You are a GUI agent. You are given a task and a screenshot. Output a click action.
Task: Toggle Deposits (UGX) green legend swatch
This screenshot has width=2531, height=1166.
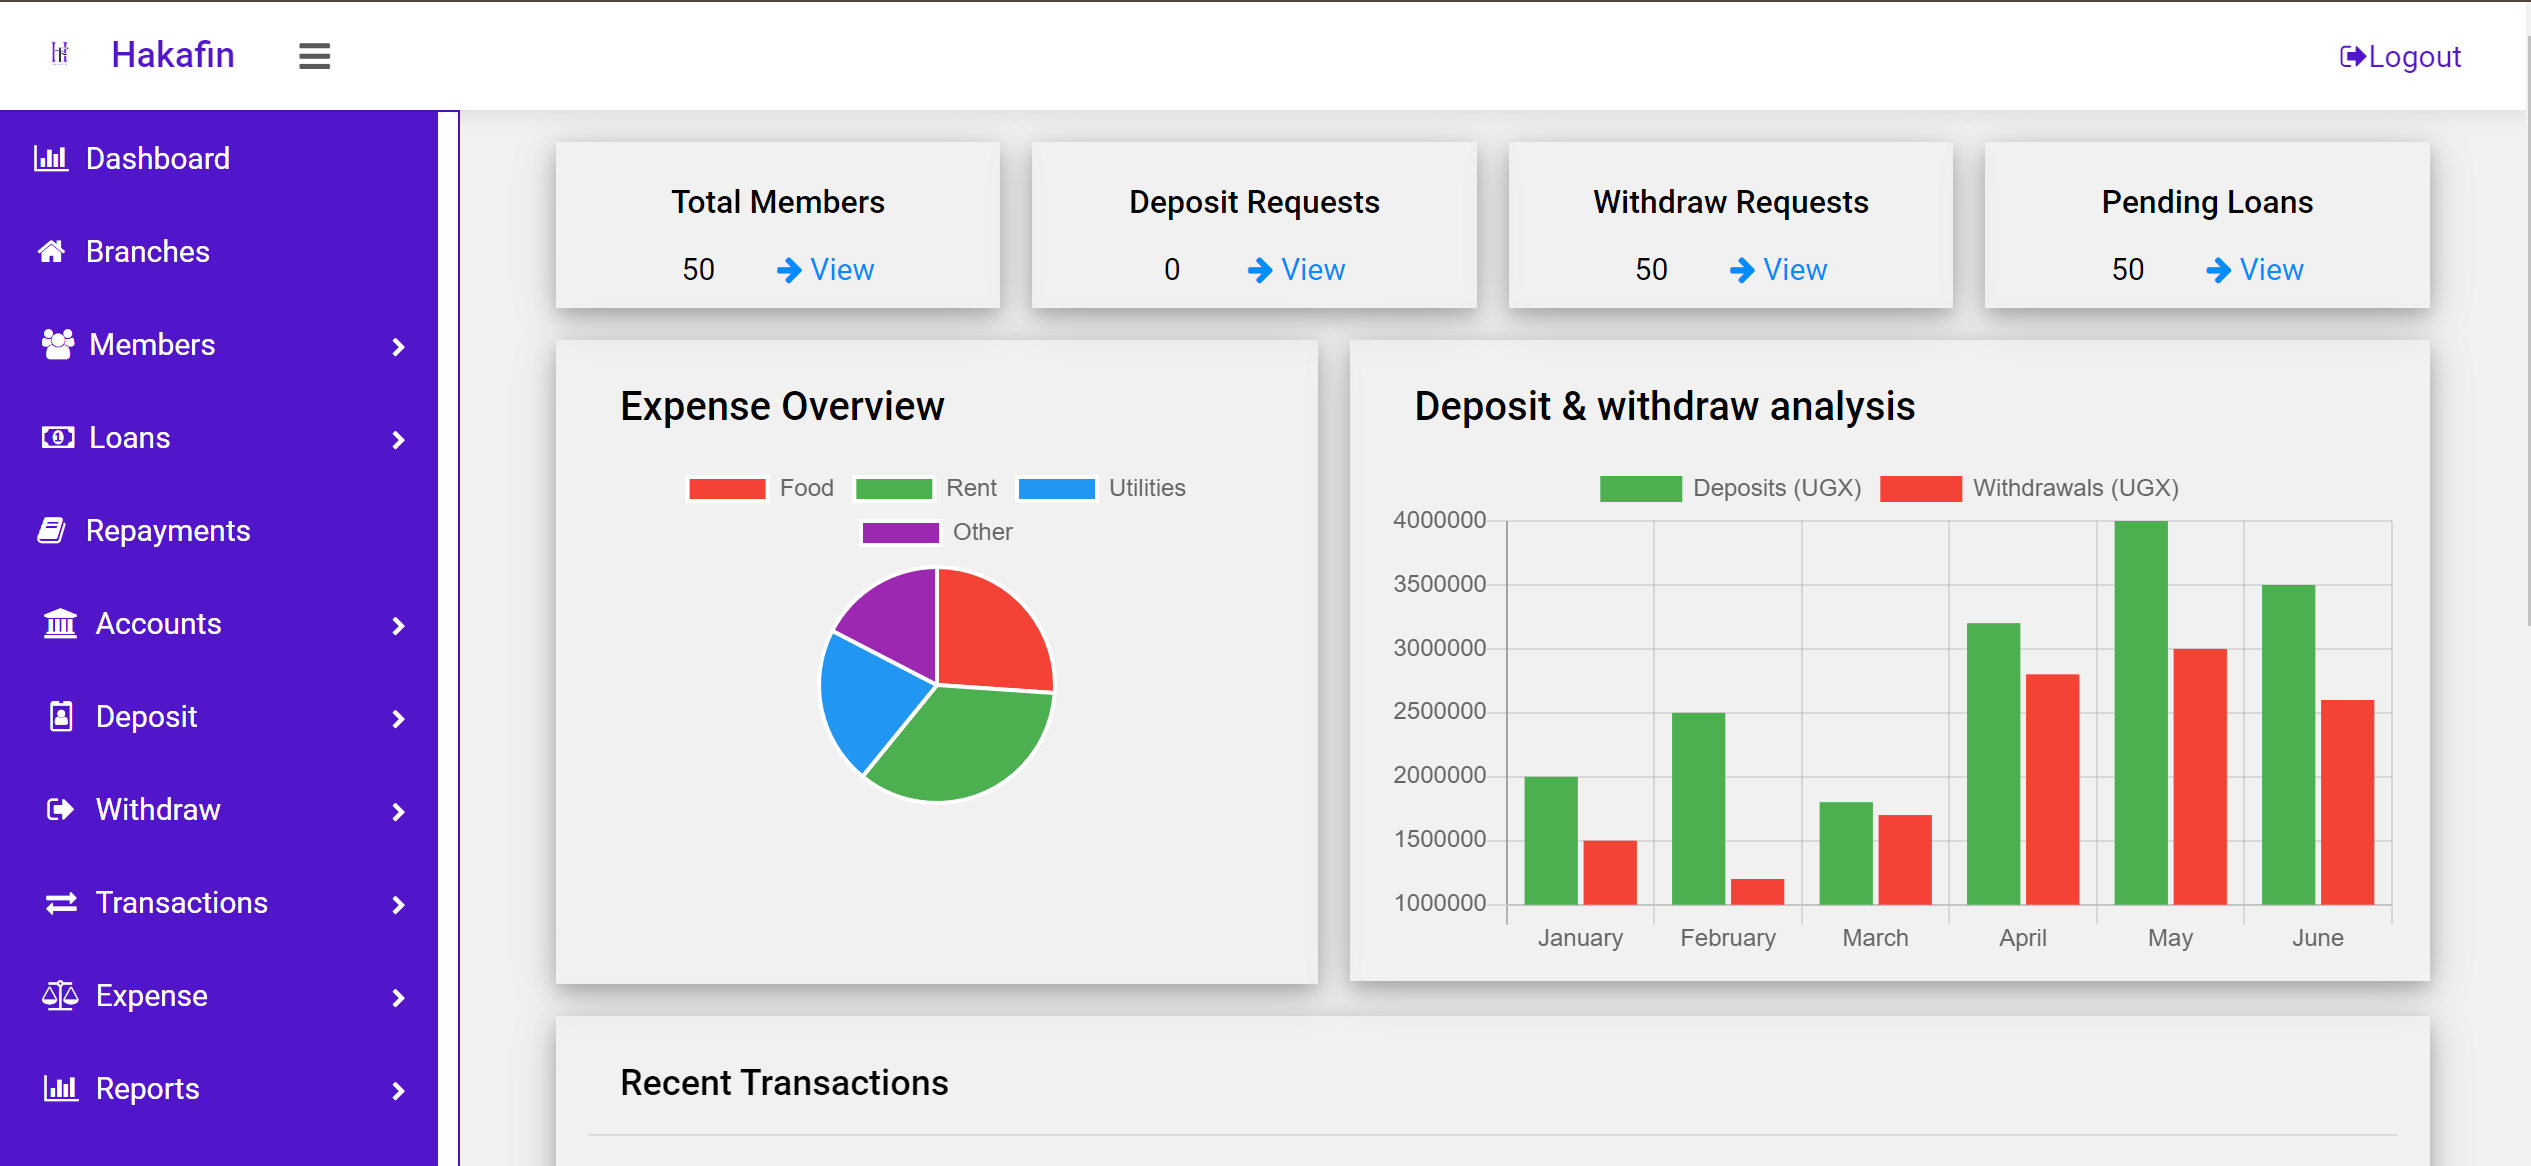pos(1640,488)
